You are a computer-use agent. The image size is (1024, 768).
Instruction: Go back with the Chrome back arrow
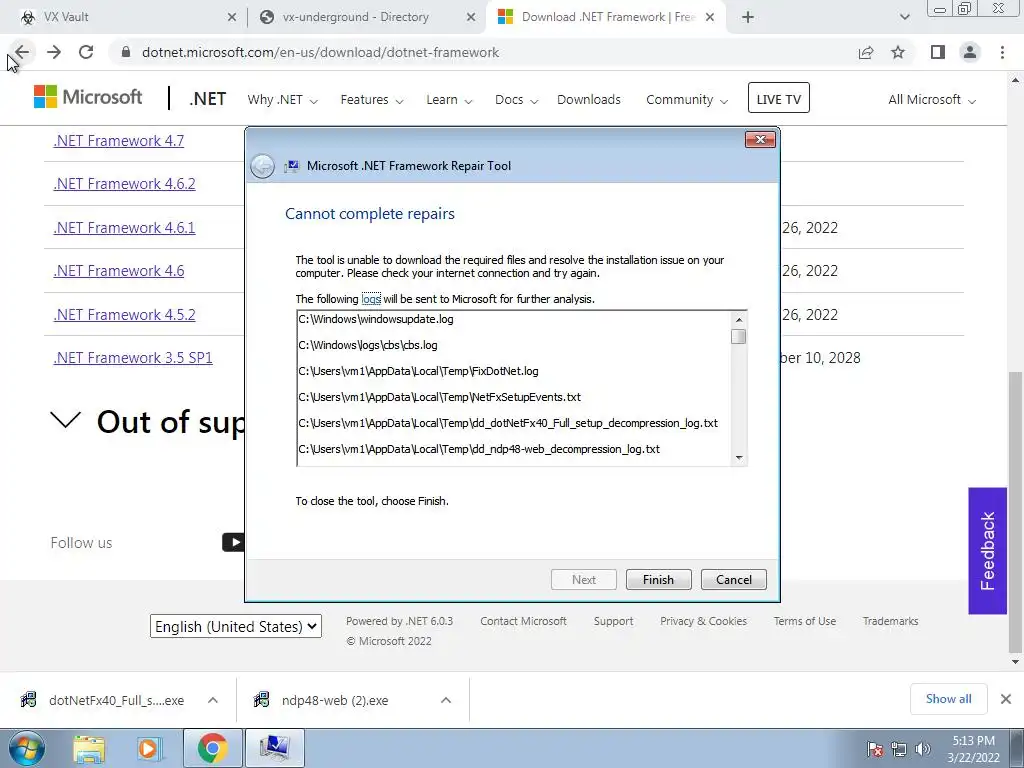tap(22, 52)
